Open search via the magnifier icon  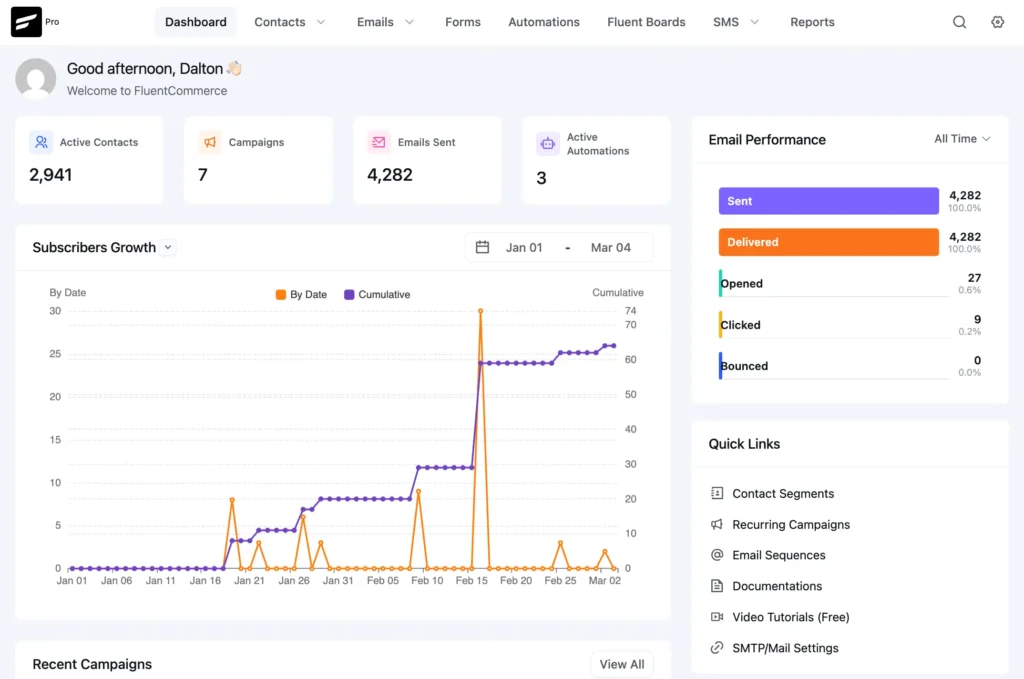959,21
